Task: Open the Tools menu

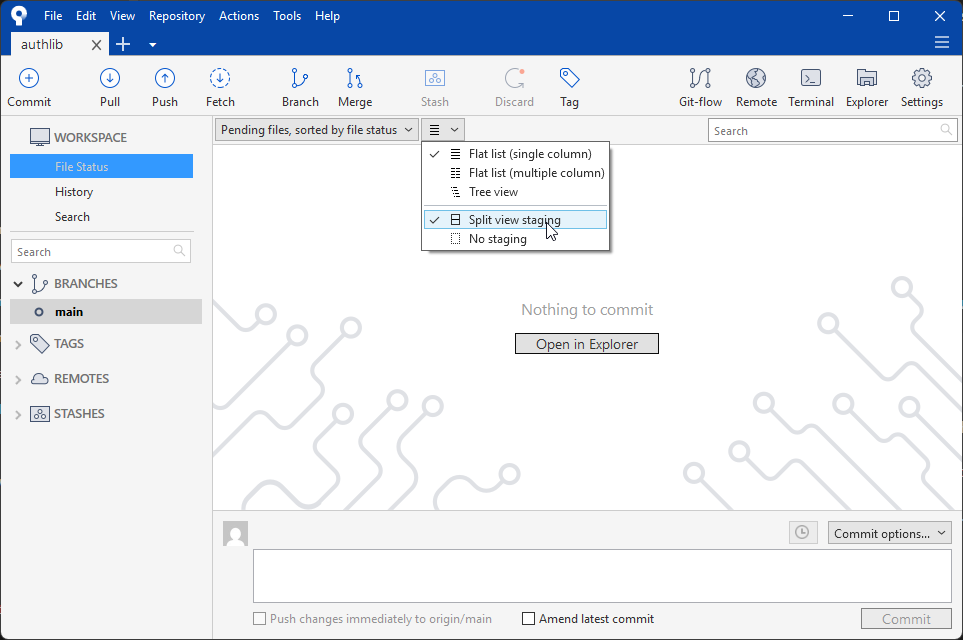Action: [287, 16]
